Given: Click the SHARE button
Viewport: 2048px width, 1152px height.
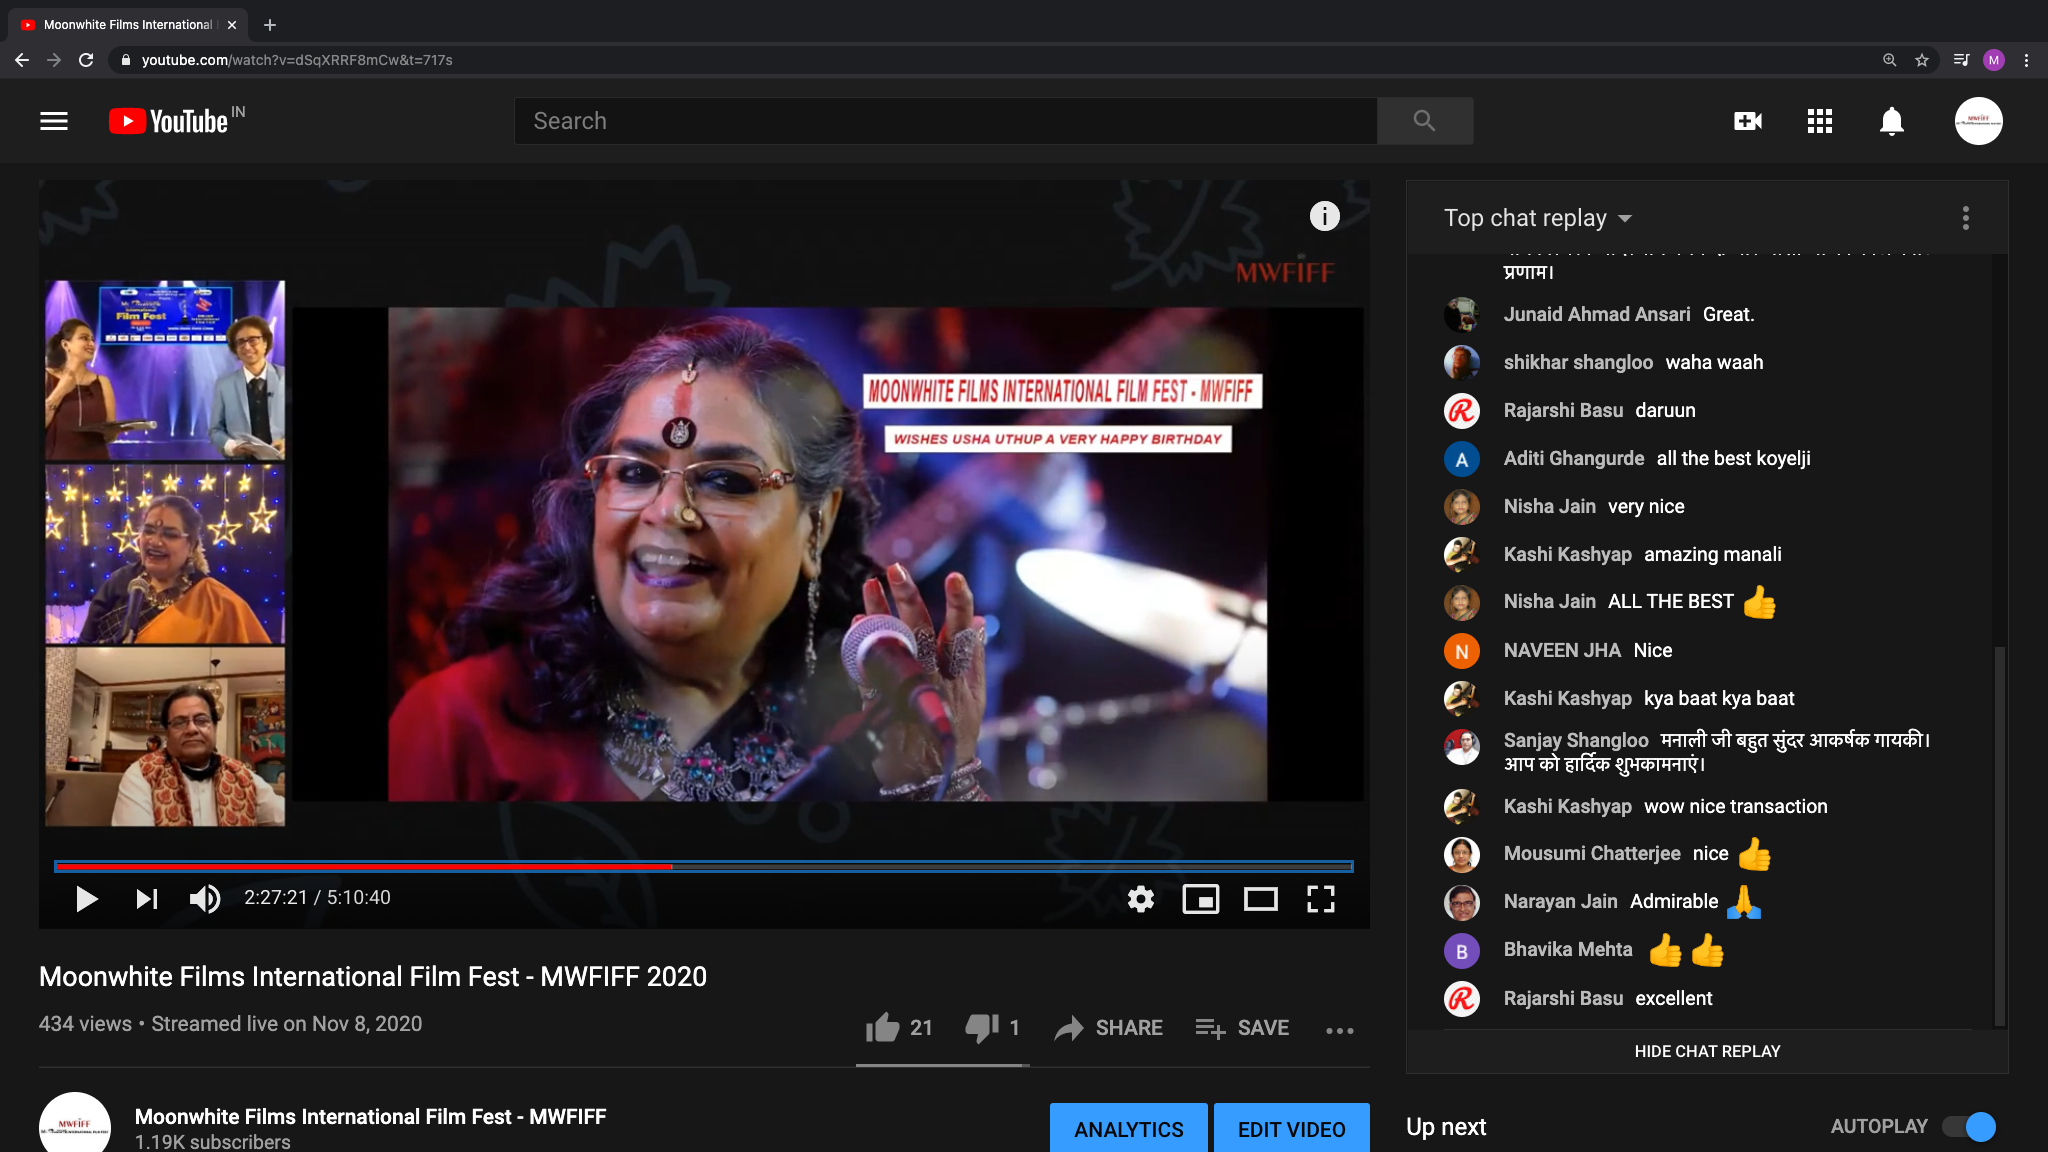Looking at the screenshot, I should point(1109,1028).
